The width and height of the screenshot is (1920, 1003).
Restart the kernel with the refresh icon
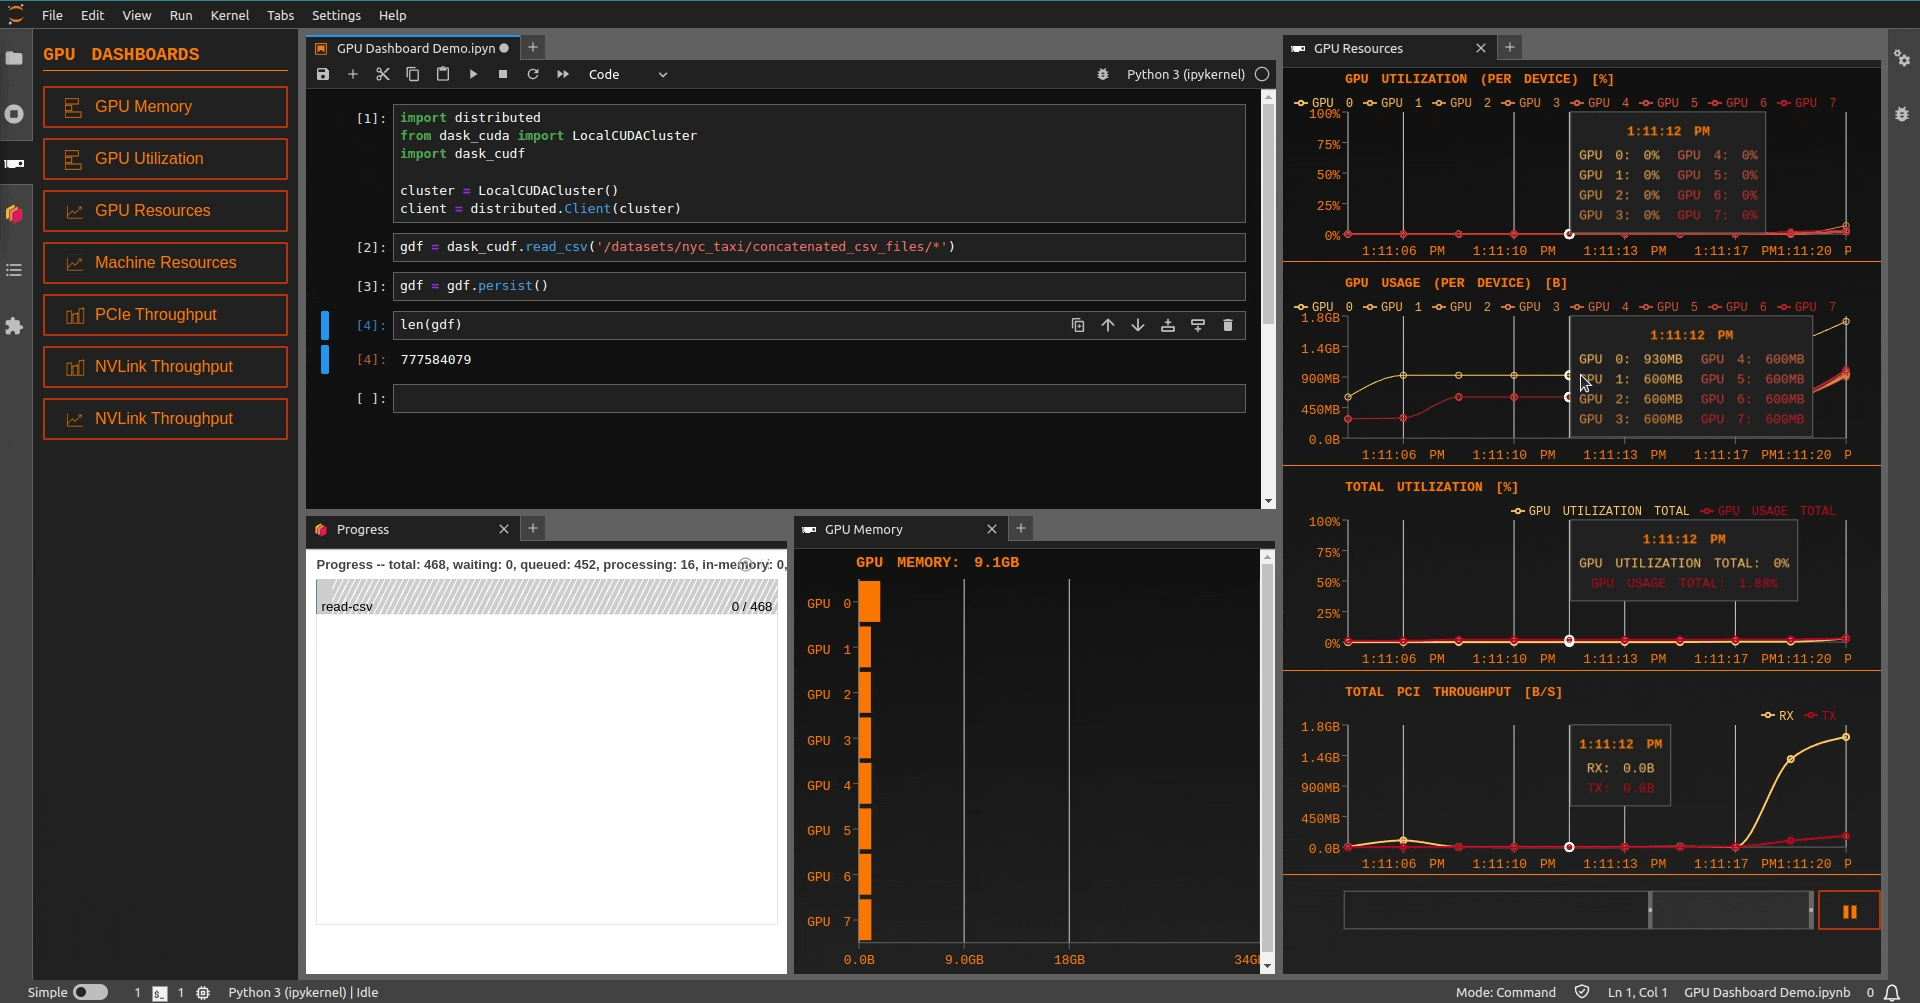click(x=533, y=74)
